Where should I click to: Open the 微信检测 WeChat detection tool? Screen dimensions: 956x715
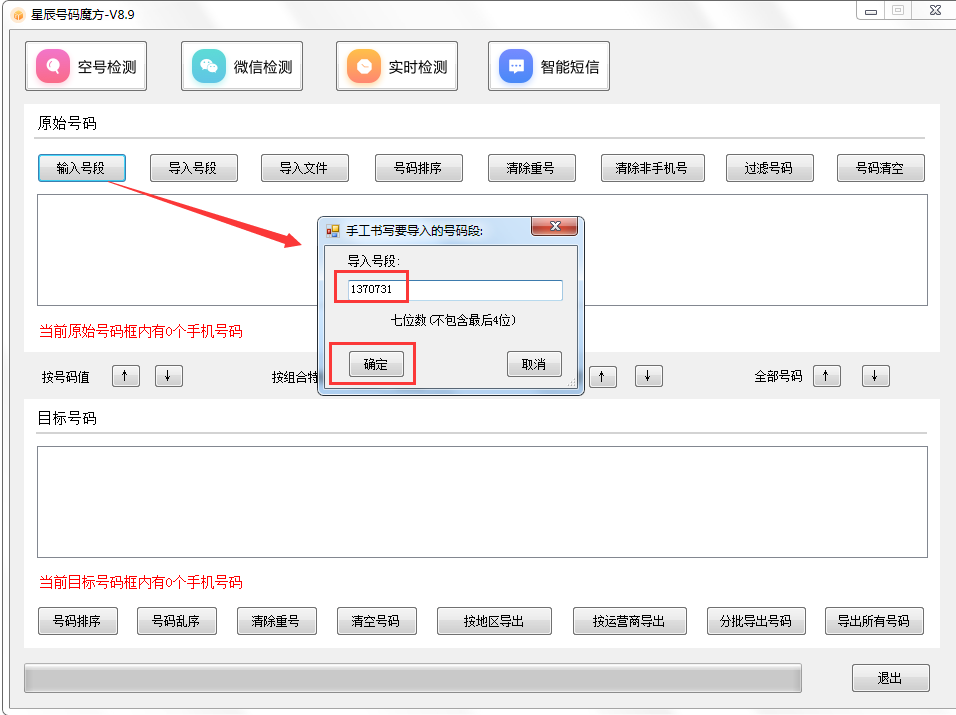click(x=241, y=65)
